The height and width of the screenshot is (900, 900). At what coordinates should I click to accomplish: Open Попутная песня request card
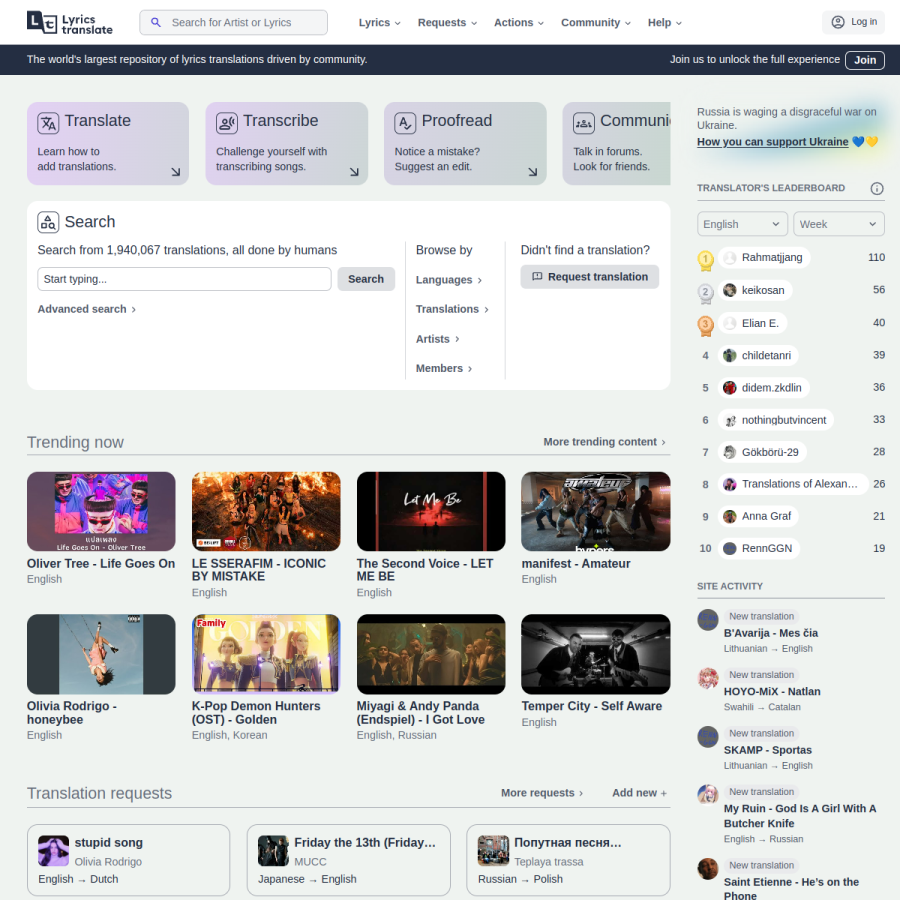(568, 860)
